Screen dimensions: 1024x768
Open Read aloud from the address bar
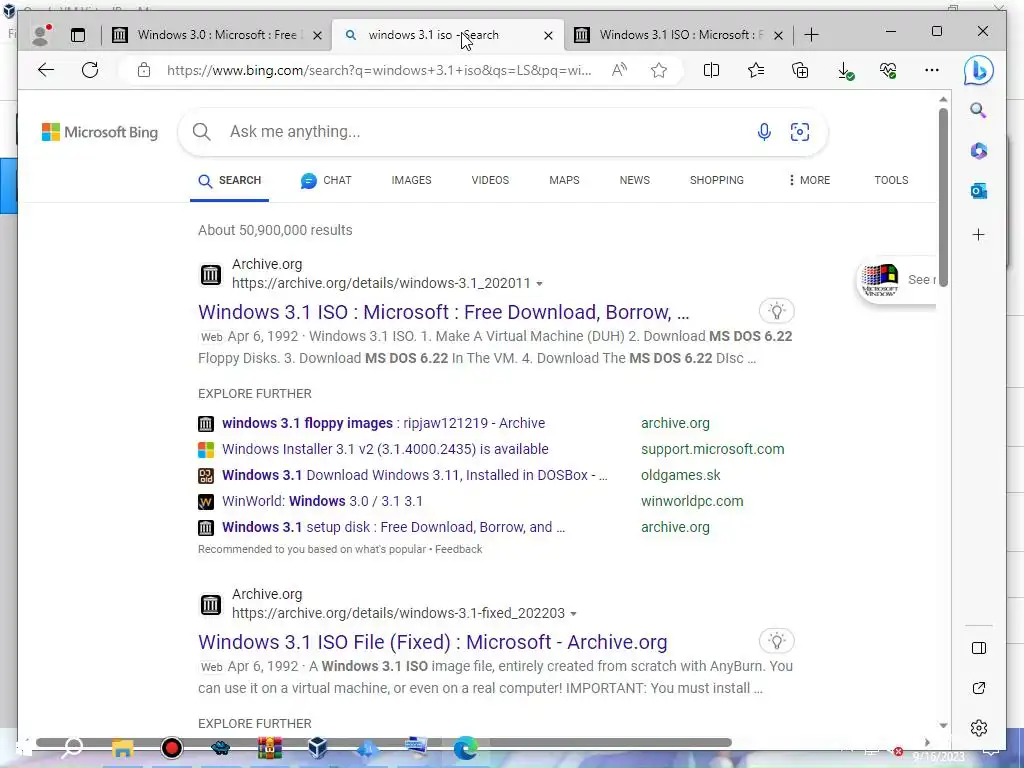point(619,70)
